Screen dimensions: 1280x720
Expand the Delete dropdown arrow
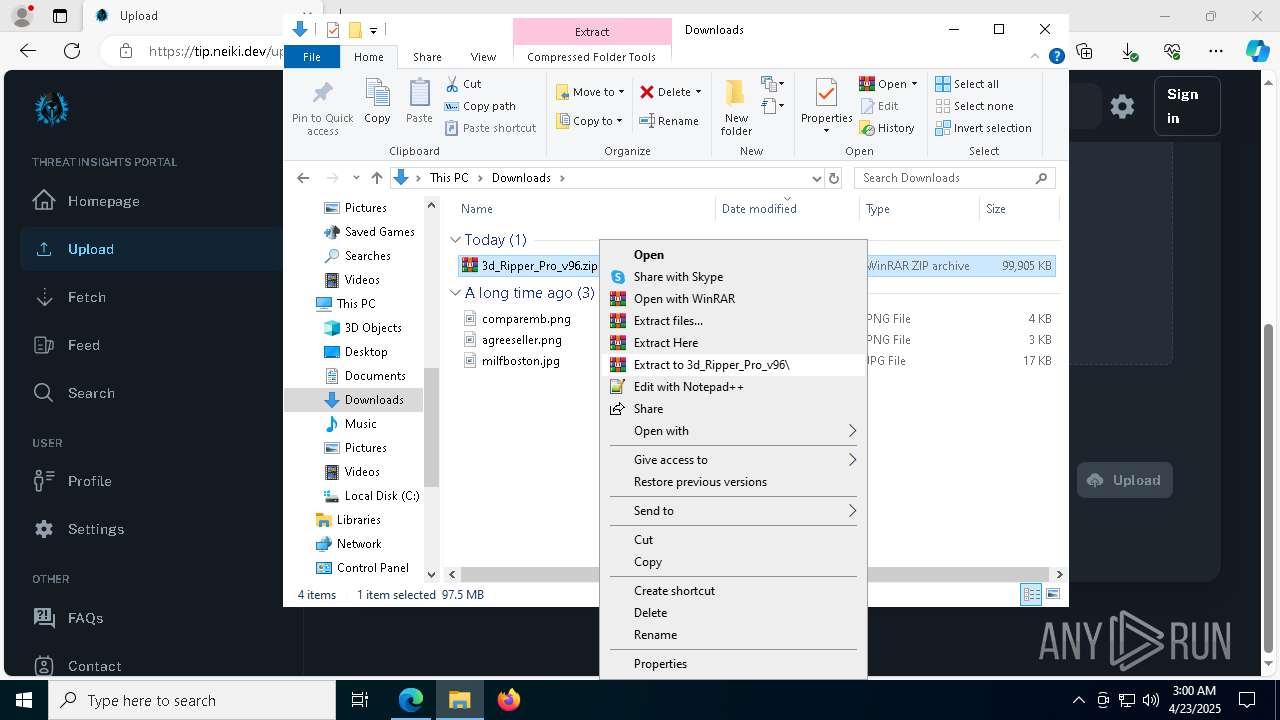(698, 92)
